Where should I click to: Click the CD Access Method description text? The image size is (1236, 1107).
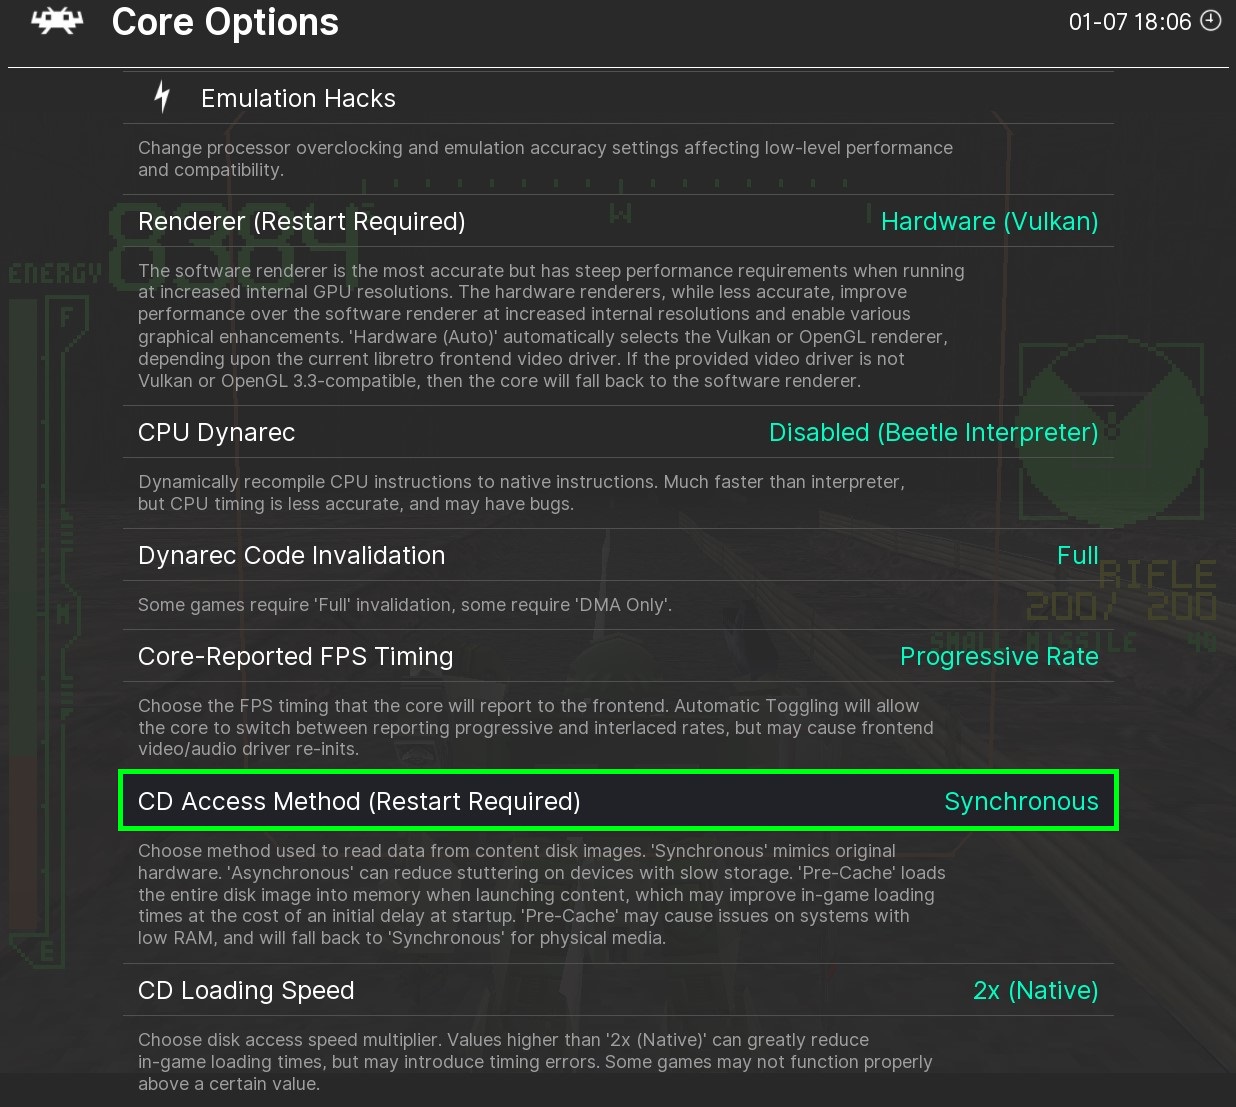541,894
